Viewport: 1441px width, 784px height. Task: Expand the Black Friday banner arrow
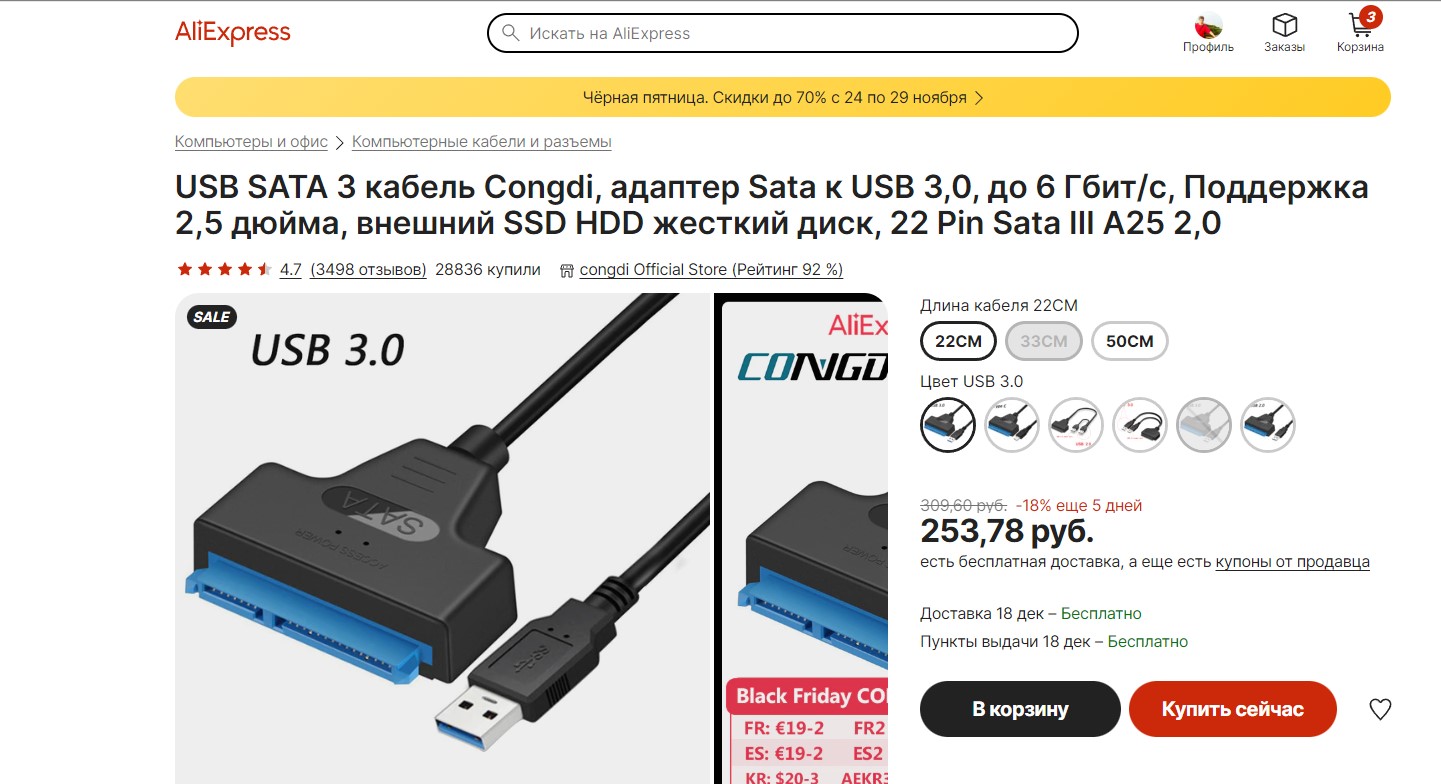pos(979,98)
